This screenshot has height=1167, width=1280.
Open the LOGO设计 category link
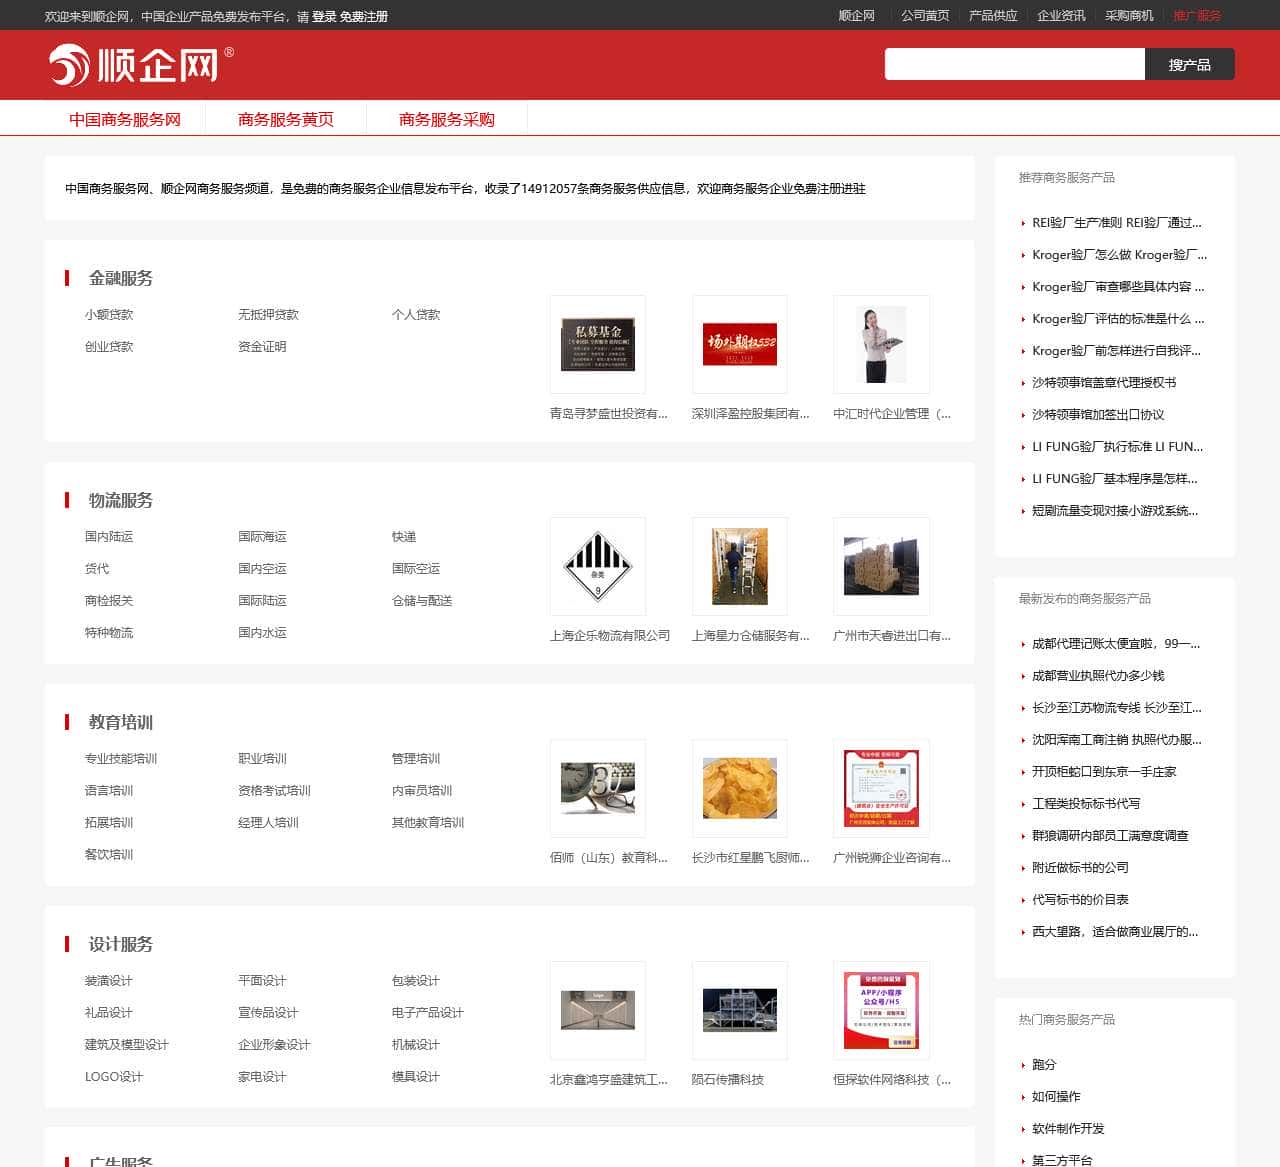(x=112, y=1076)
